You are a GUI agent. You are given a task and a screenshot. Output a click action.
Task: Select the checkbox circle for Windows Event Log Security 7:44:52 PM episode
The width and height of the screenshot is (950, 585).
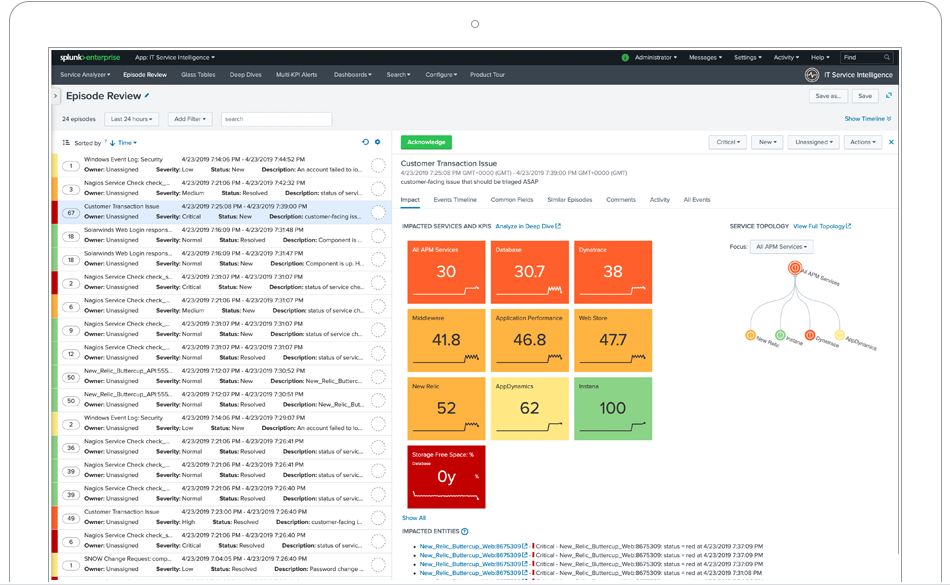point(378,165)
